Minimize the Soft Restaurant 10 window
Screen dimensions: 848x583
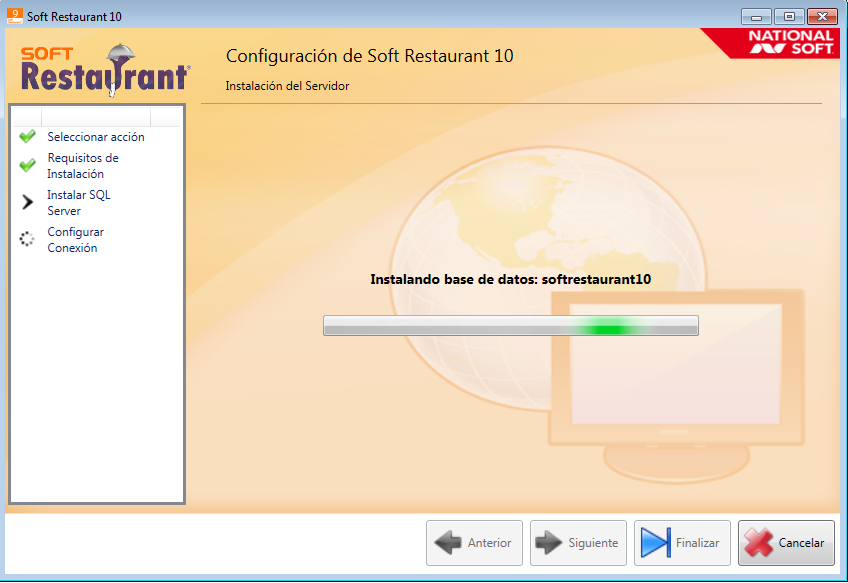click(756, 17)
